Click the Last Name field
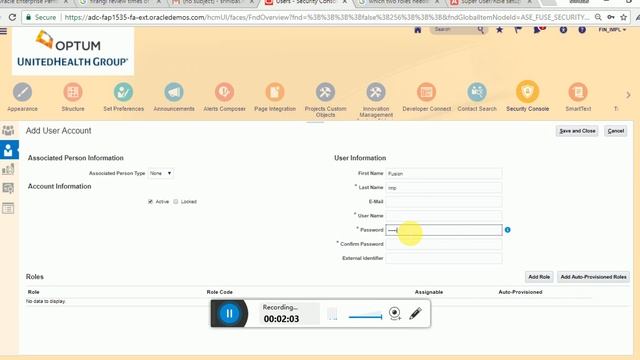Viewport: 640px width, 360px height. click(x=444, y=188)
